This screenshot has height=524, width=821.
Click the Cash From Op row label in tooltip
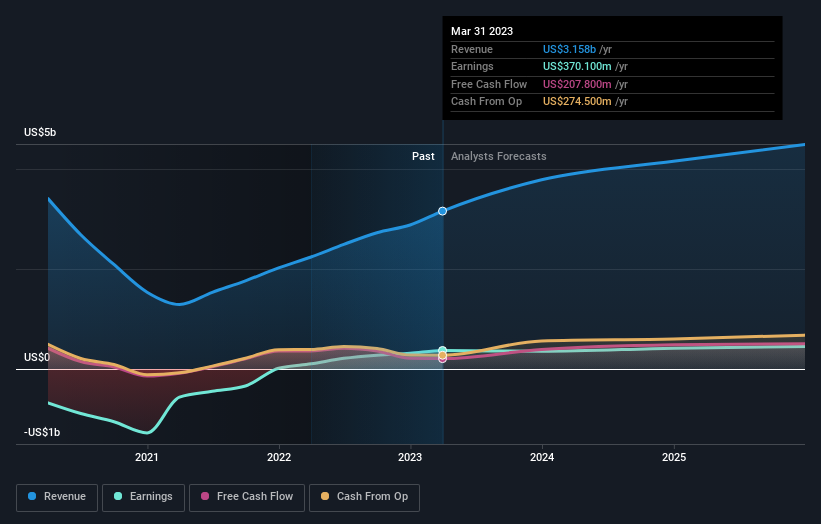click(486, 102)
